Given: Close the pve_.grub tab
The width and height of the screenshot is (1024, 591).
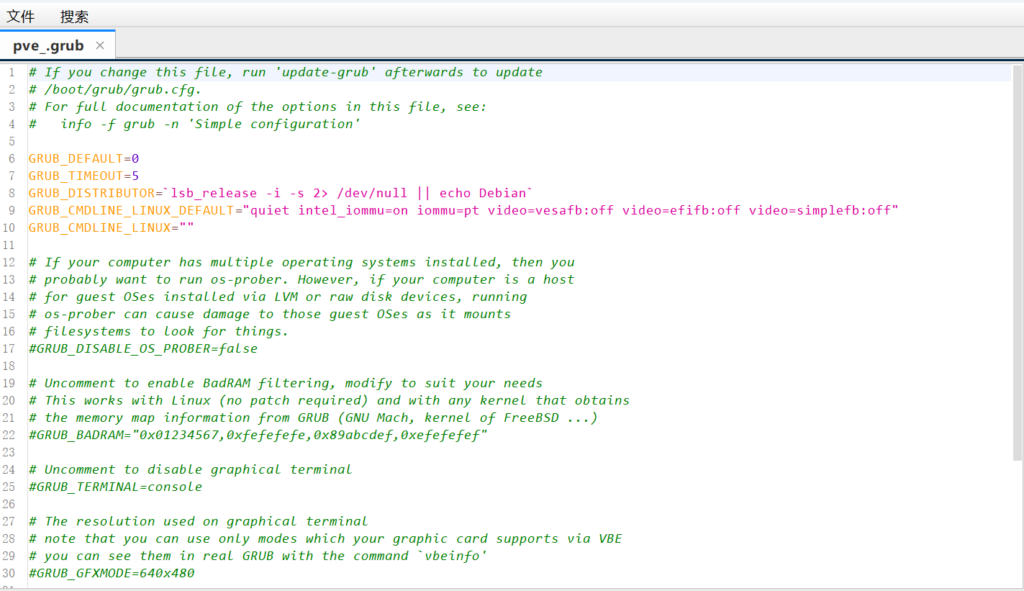Looking at the screenshot, I should [100, 45].
